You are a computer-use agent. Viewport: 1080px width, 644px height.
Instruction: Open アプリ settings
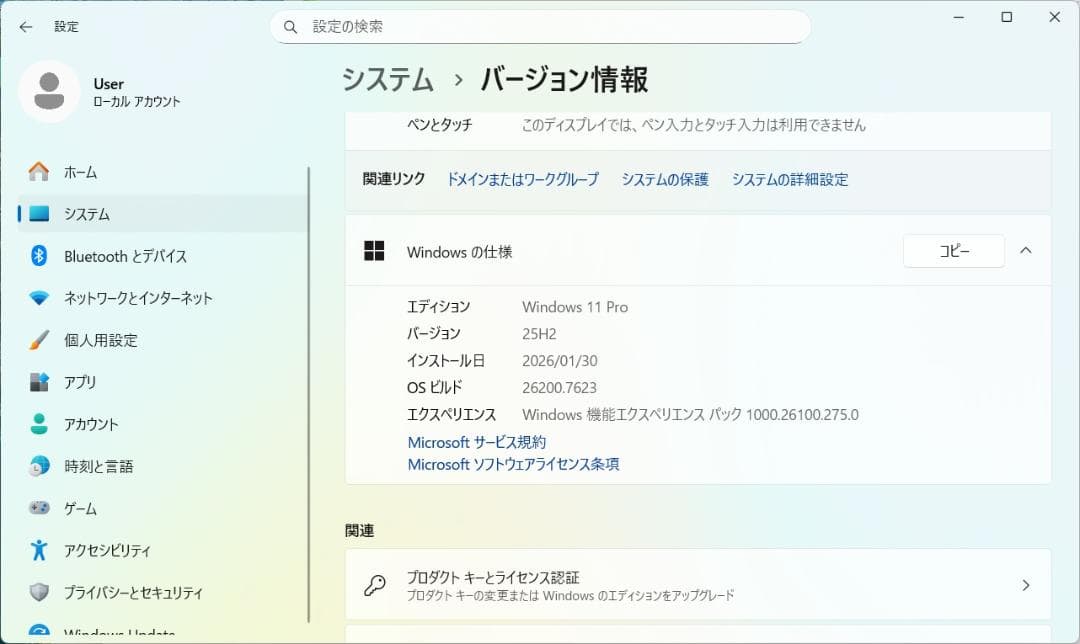(x=163, y=382)
